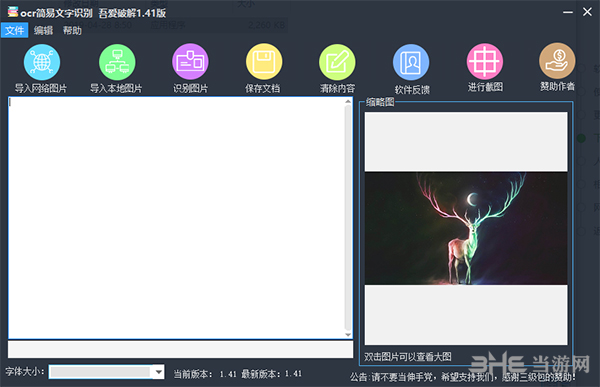
Task: Click the app logo in title bar
Action: click(13, 12)
